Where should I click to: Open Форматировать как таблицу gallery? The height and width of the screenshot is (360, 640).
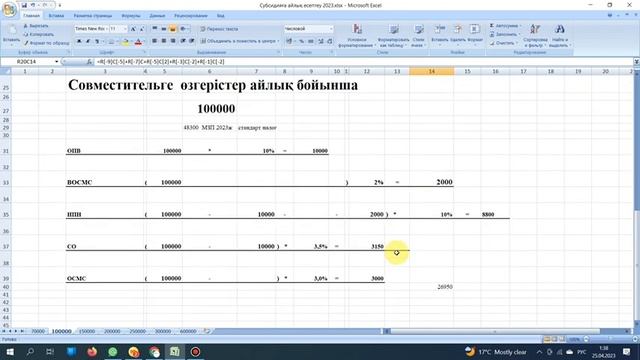coord(393,36)
